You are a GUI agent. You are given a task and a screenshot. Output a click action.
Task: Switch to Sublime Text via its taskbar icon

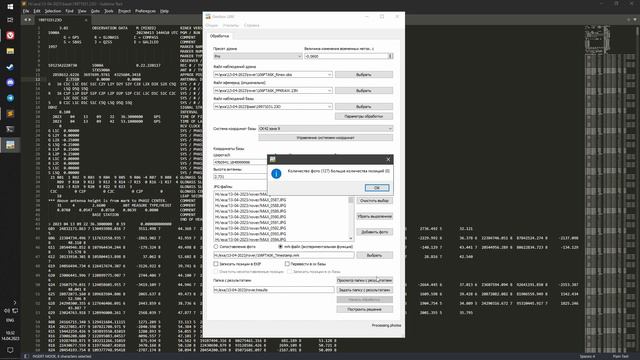[10, 114]
